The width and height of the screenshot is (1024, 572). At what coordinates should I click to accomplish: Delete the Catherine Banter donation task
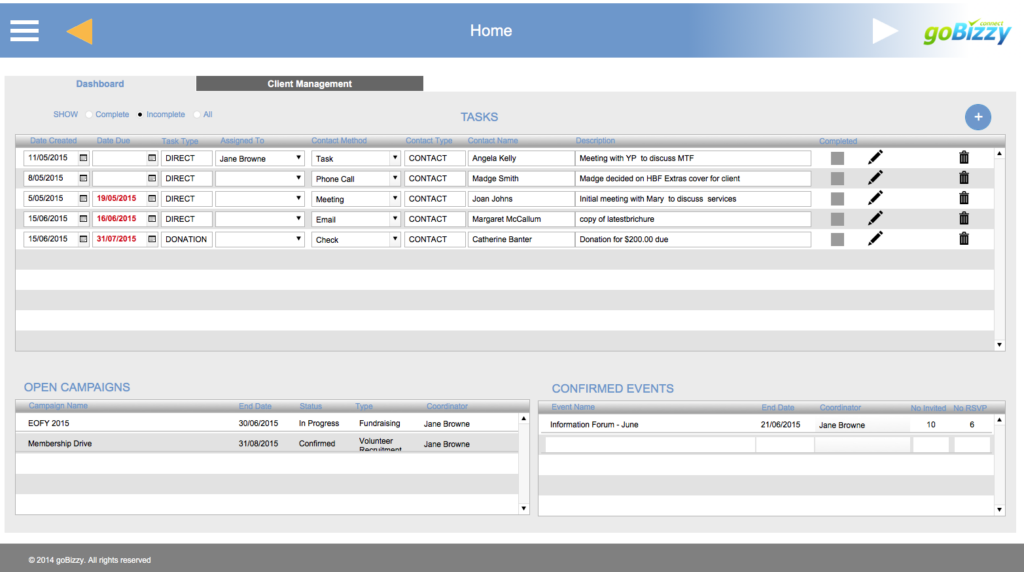[964, 239]
